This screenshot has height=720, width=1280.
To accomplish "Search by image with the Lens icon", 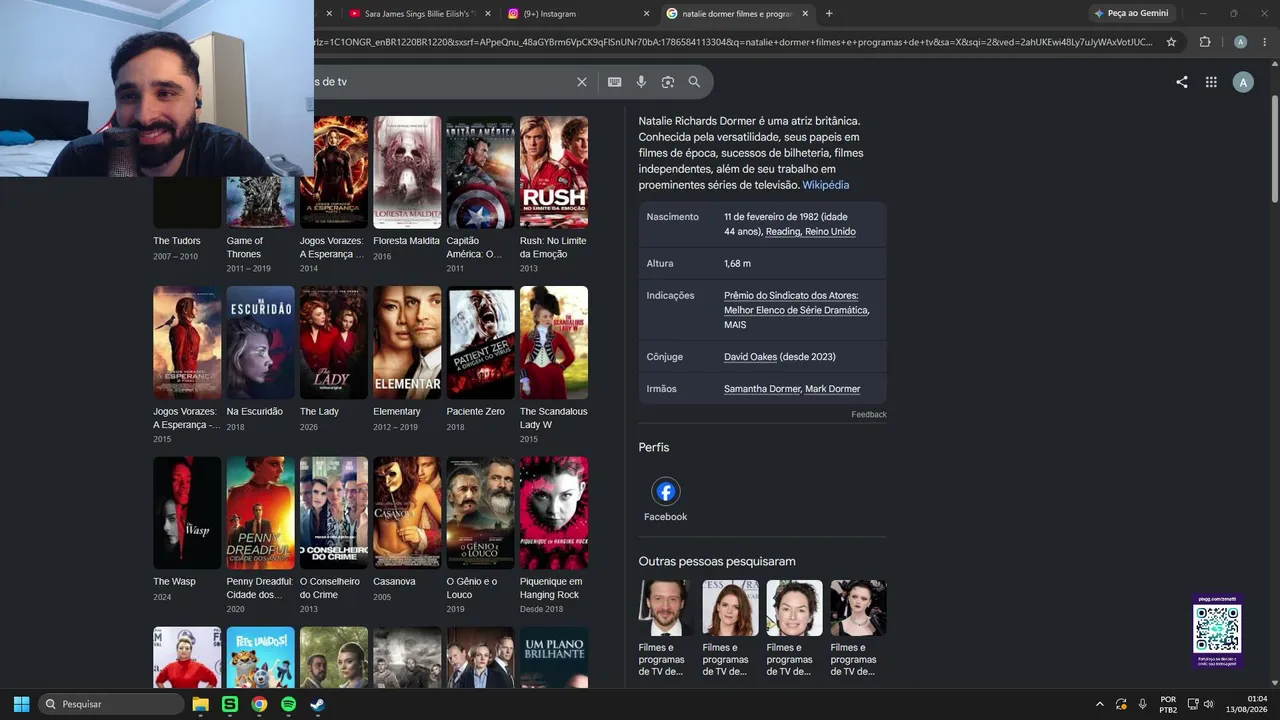I will 668,82.
